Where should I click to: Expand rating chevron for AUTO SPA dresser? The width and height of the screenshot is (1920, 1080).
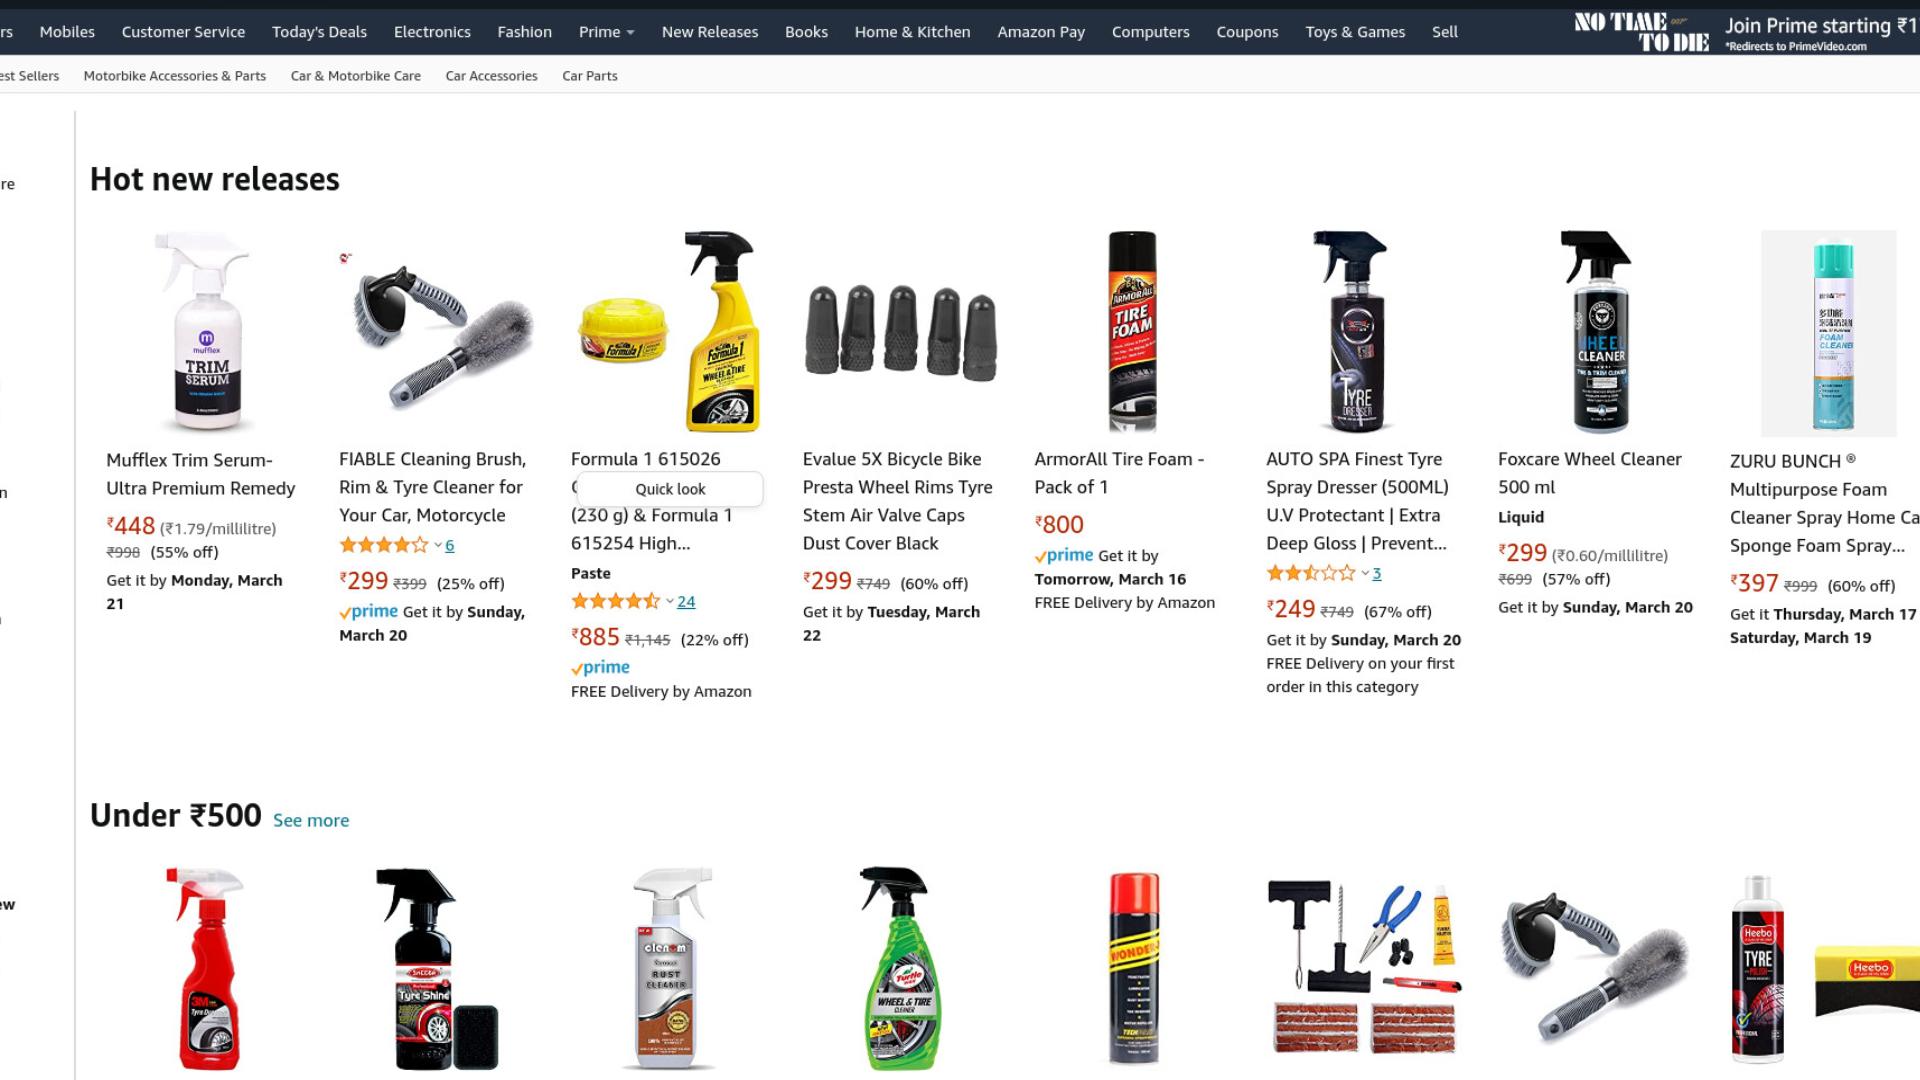click(1365, 573)
